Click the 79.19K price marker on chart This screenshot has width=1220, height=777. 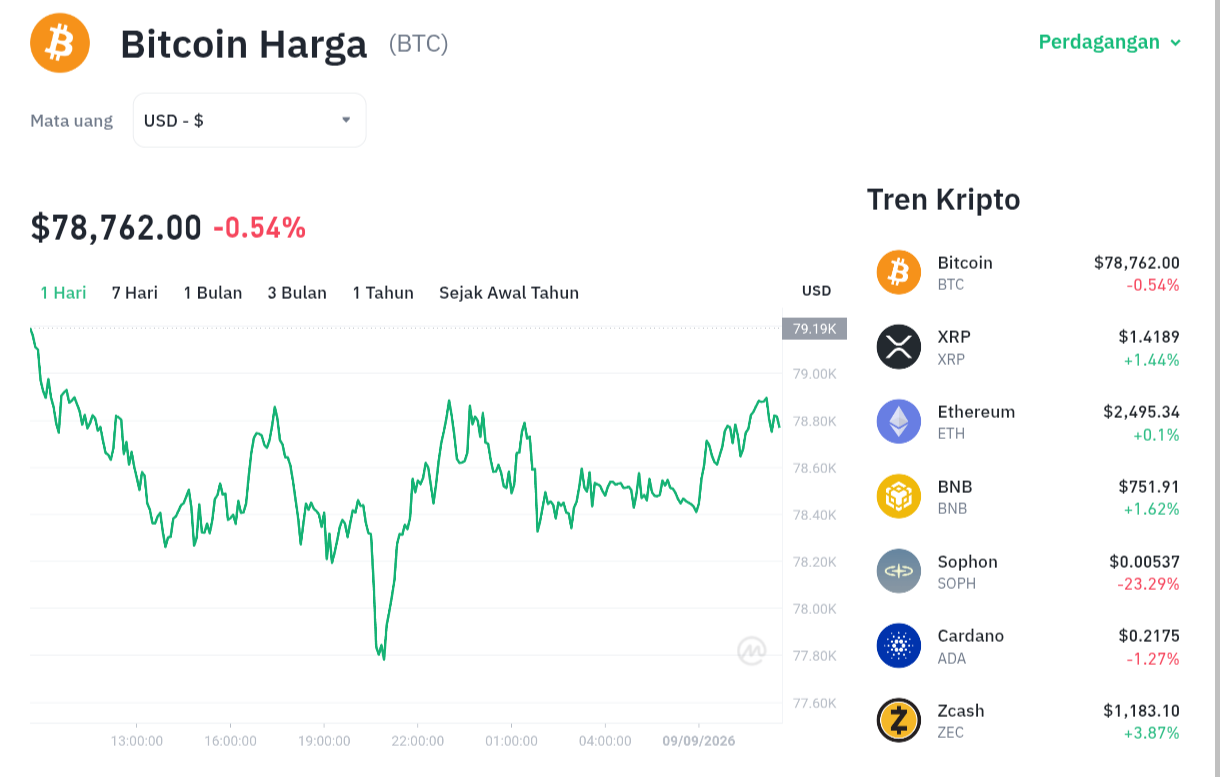[x=814, y=328]
